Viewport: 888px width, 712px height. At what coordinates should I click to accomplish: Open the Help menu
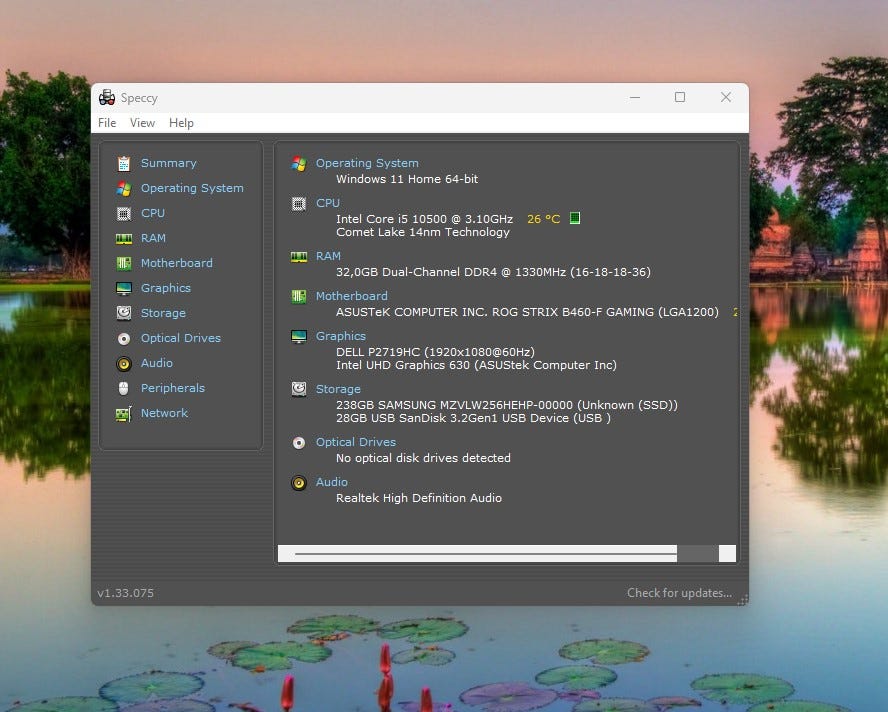click(x=181, y=123)
